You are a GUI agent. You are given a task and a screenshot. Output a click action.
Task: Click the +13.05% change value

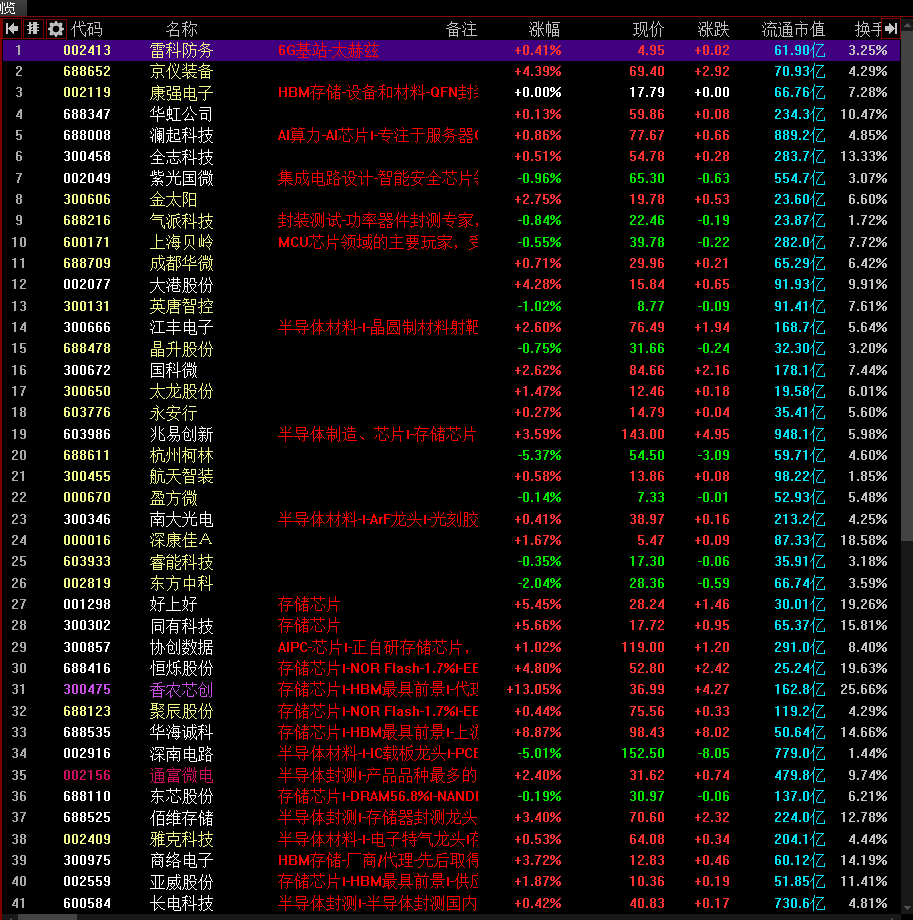533,689
